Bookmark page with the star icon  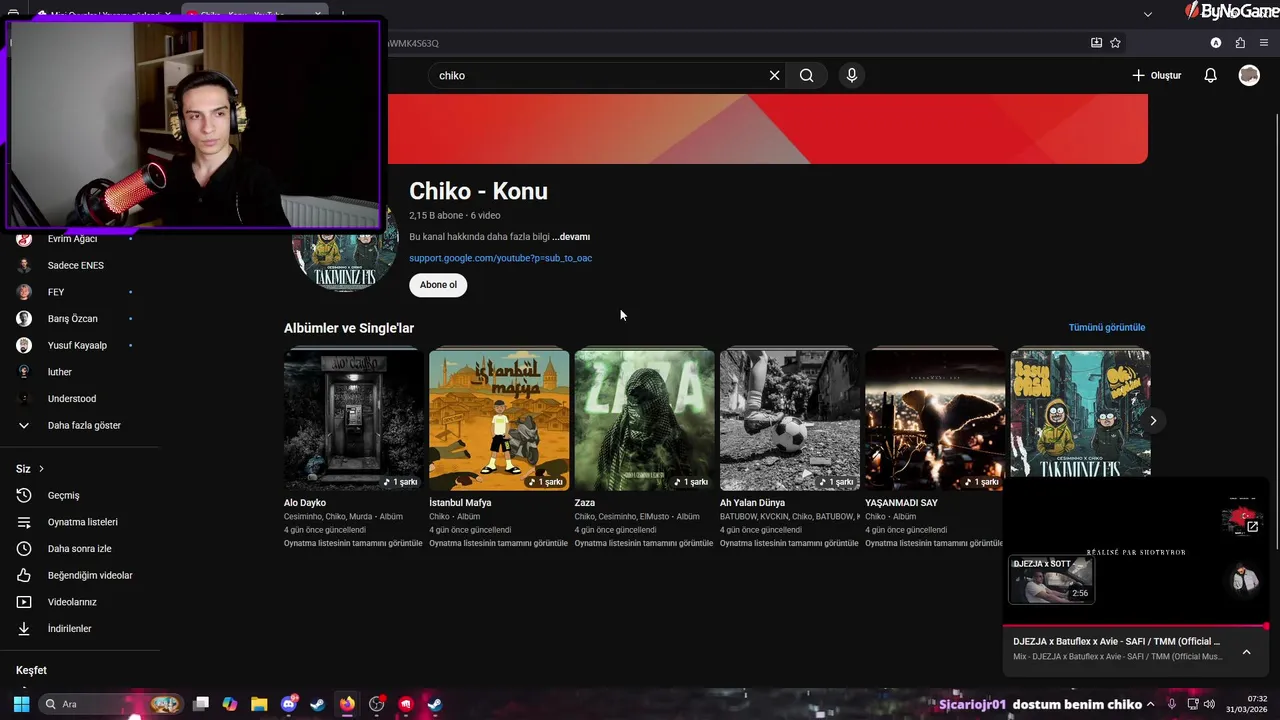click(x=1115, y=43)
